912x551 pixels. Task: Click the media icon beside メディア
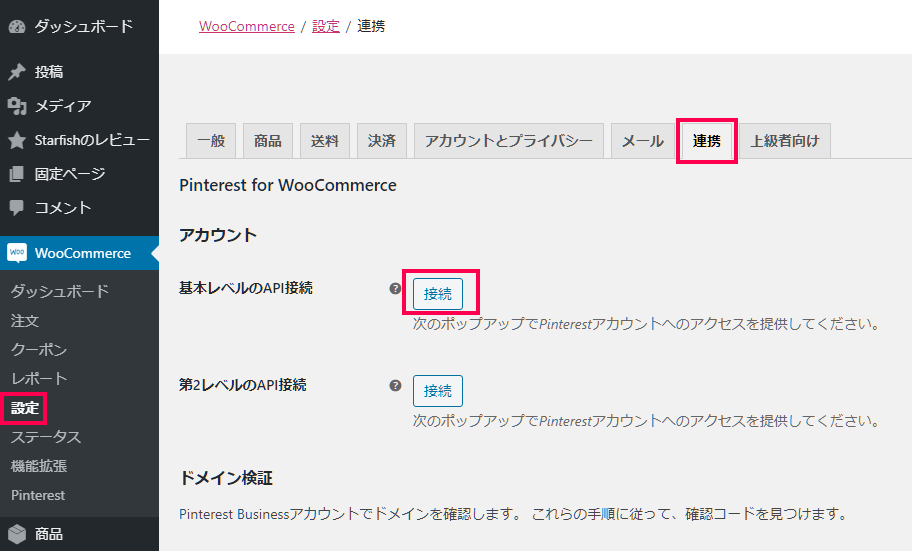coord(17,105)
